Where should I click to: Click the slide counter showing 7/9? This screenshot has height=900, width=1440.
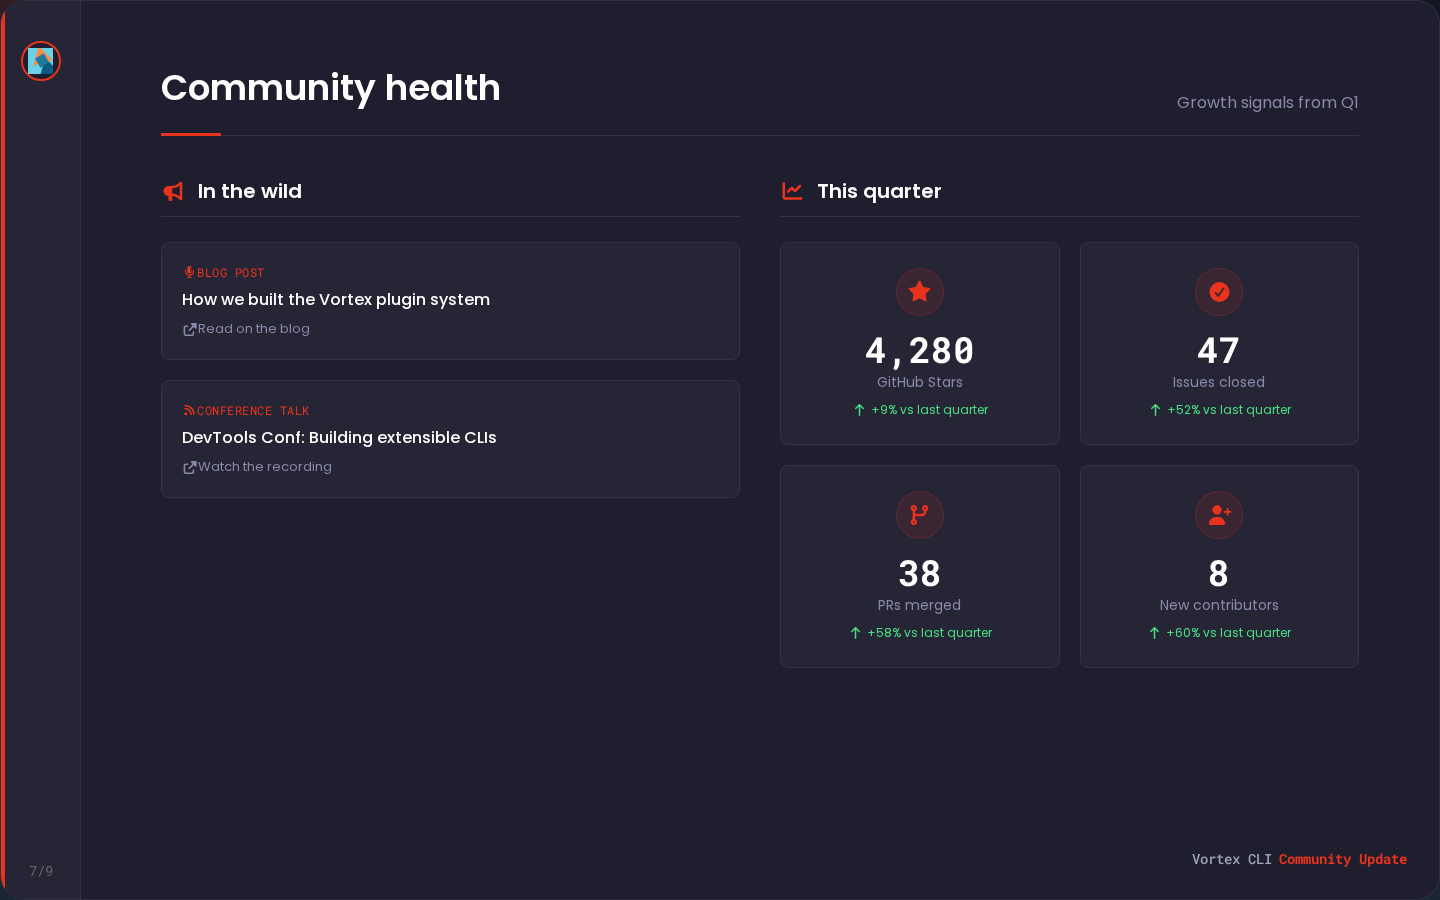(41, 871)
